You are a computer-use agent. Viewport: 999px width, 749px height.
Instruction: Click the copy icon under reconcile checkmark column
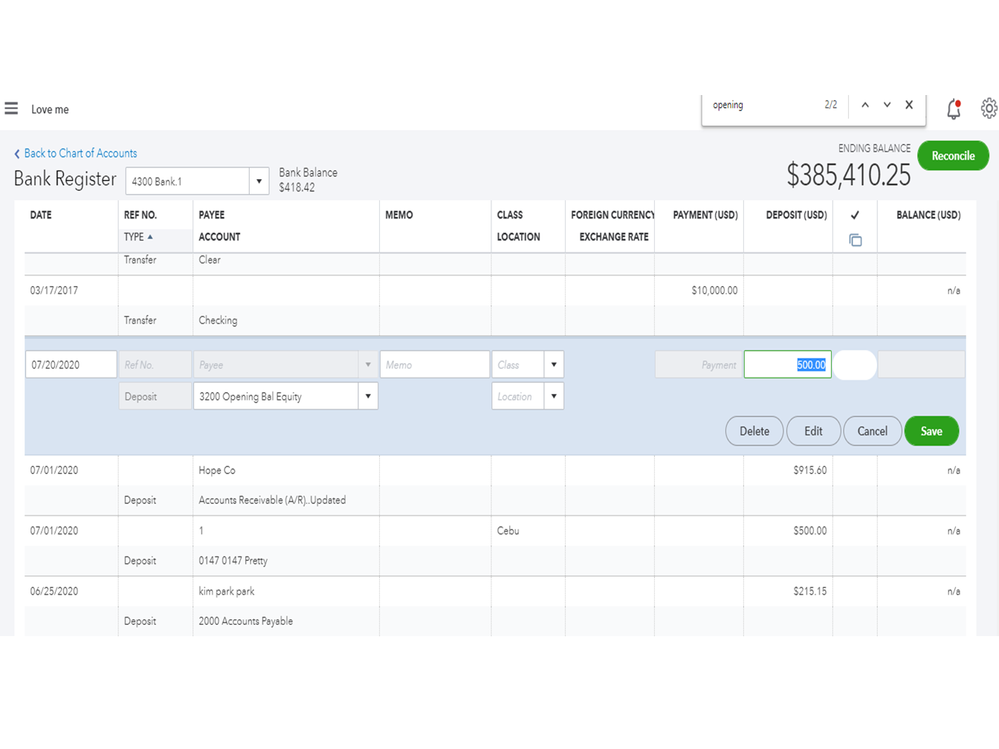point(855,240)
